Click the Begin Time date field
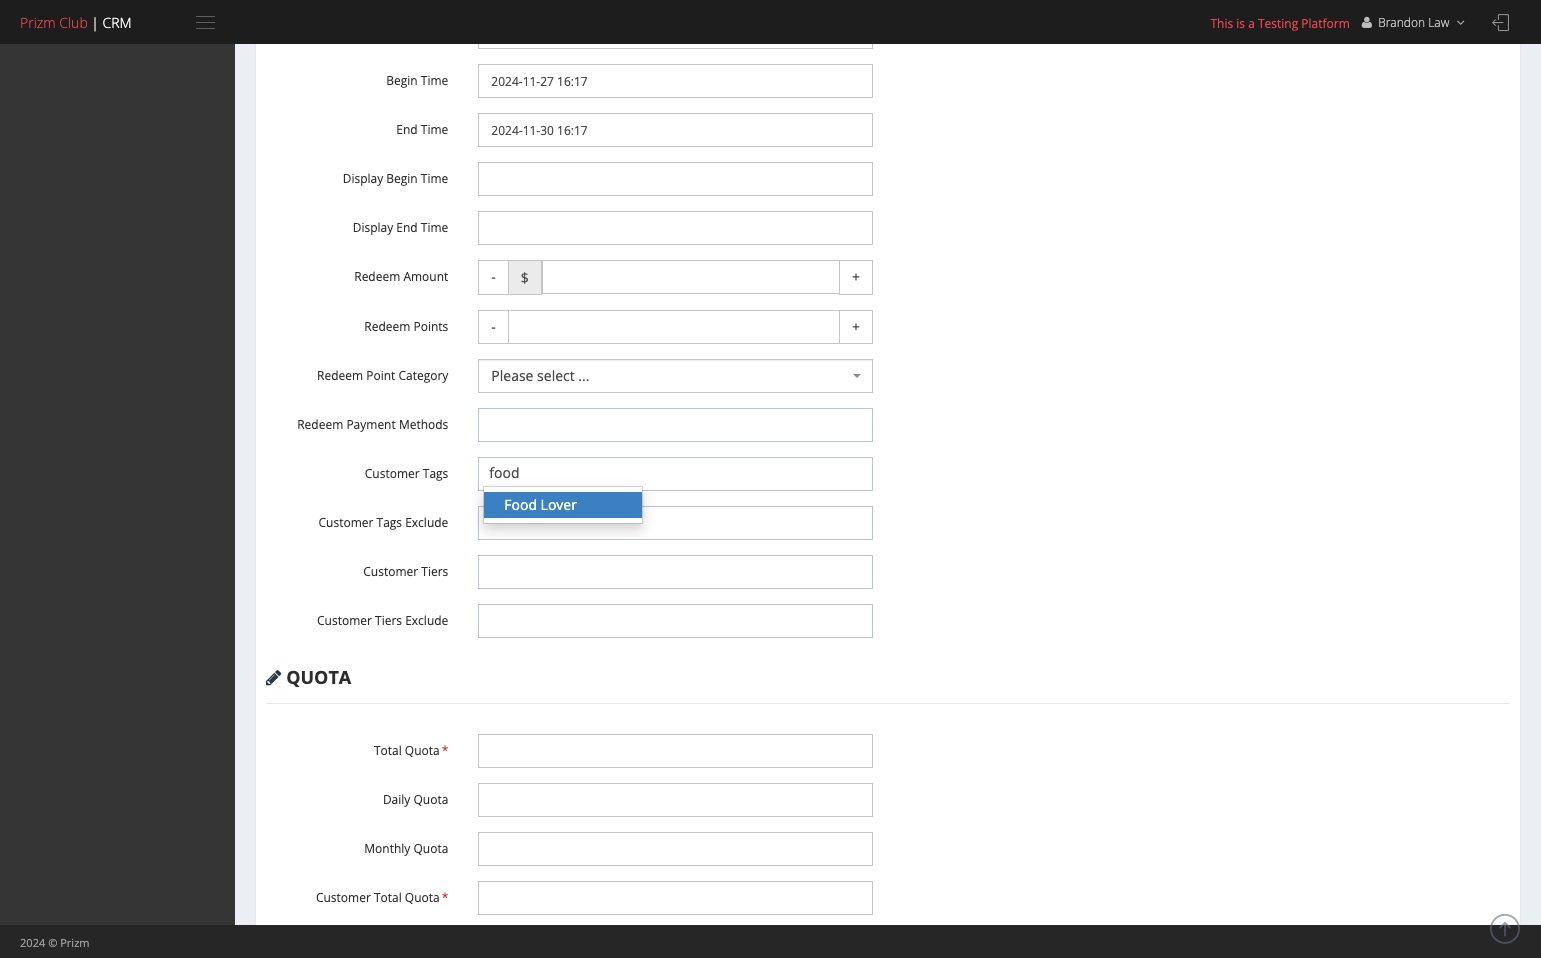Image resolution: width=1541 pixels, height=958 pixels. [x=675, y=81]
